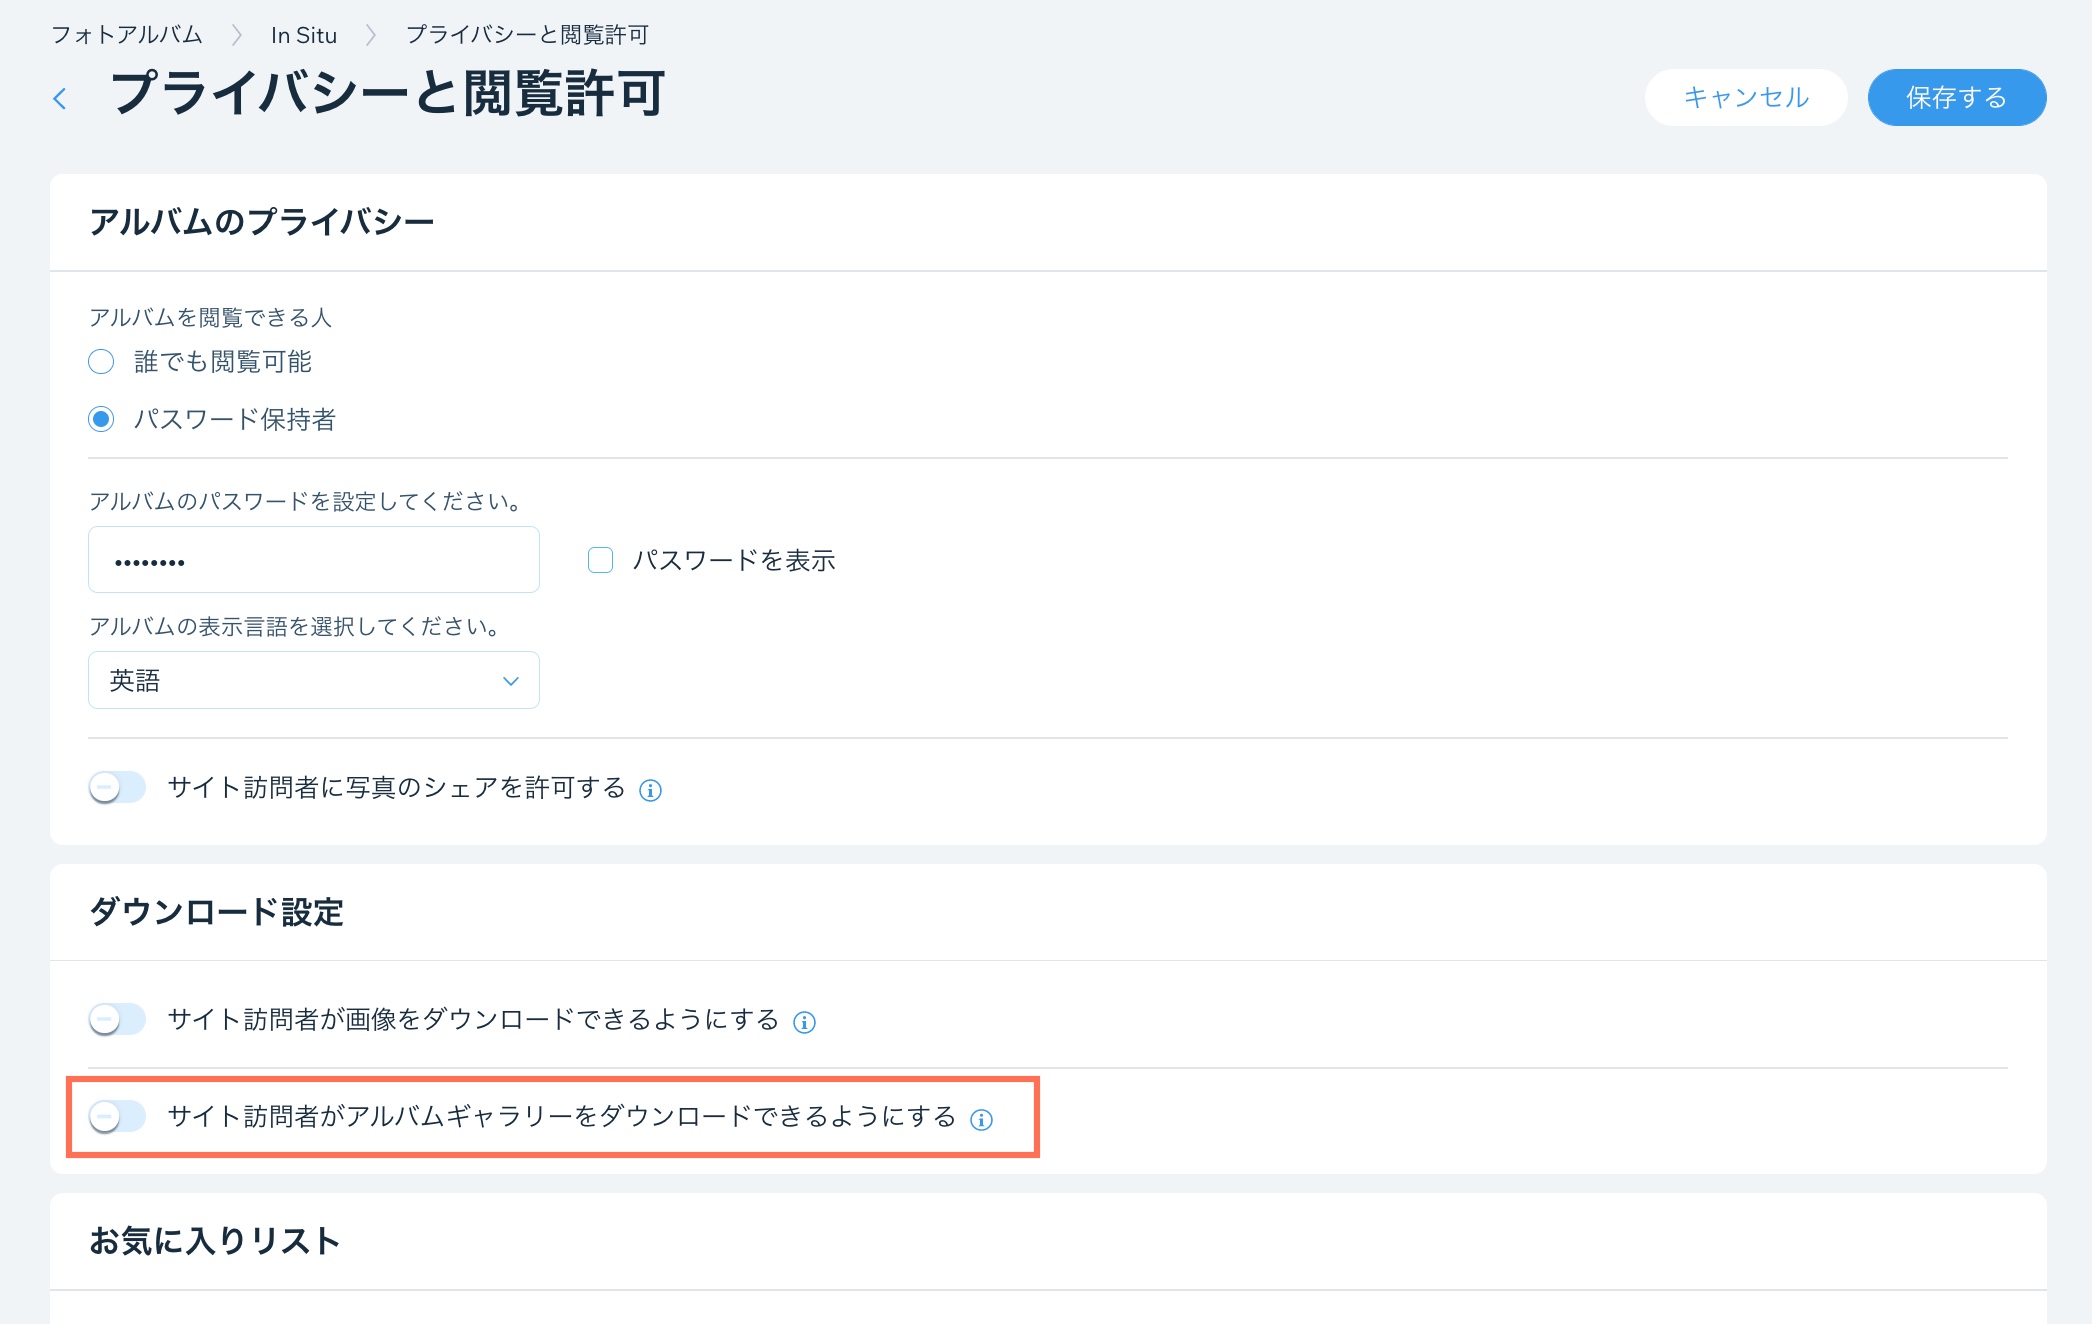Go to フォトアルバム breadcrumb
Screen dimensions: 2092x1324
click(x=127, y=35)
